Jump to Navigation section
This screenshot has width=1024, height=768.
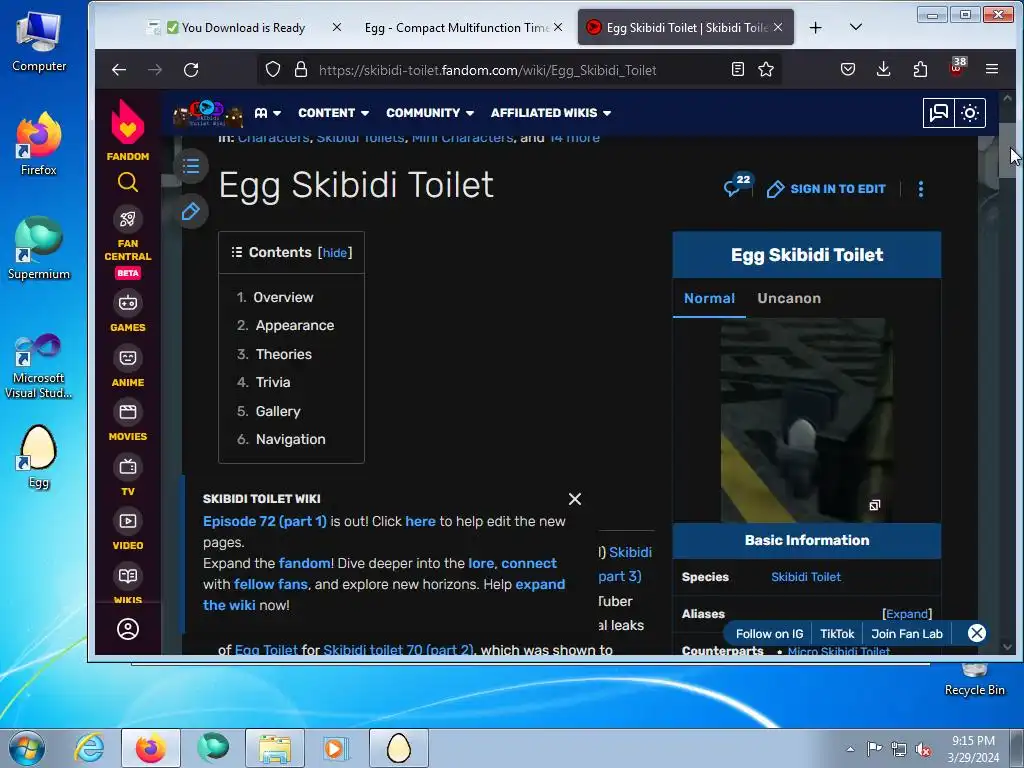tap(290, 439)
